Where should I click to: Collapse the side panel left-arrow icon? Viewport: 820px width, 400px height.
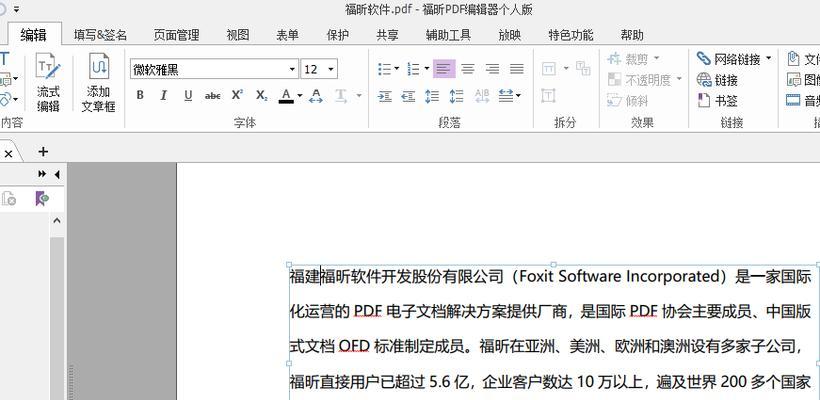coord(56,174)
